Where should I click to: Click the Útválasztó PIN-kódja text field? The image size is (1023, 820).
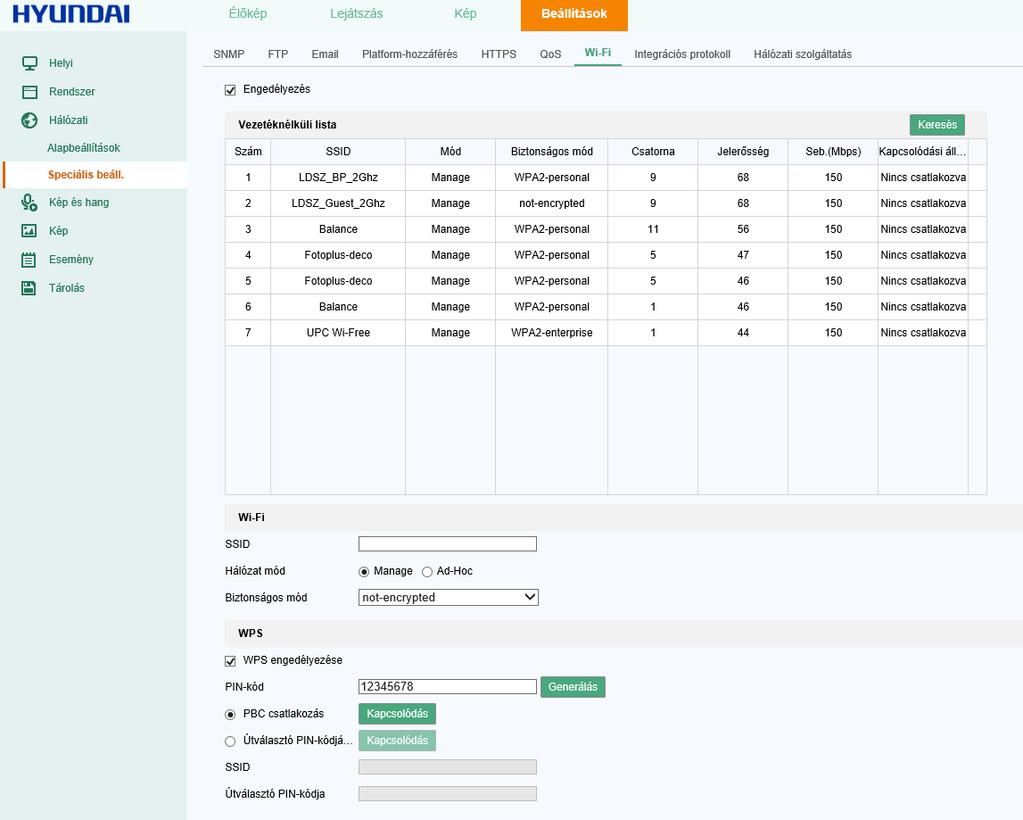click(x=448, y=794)
